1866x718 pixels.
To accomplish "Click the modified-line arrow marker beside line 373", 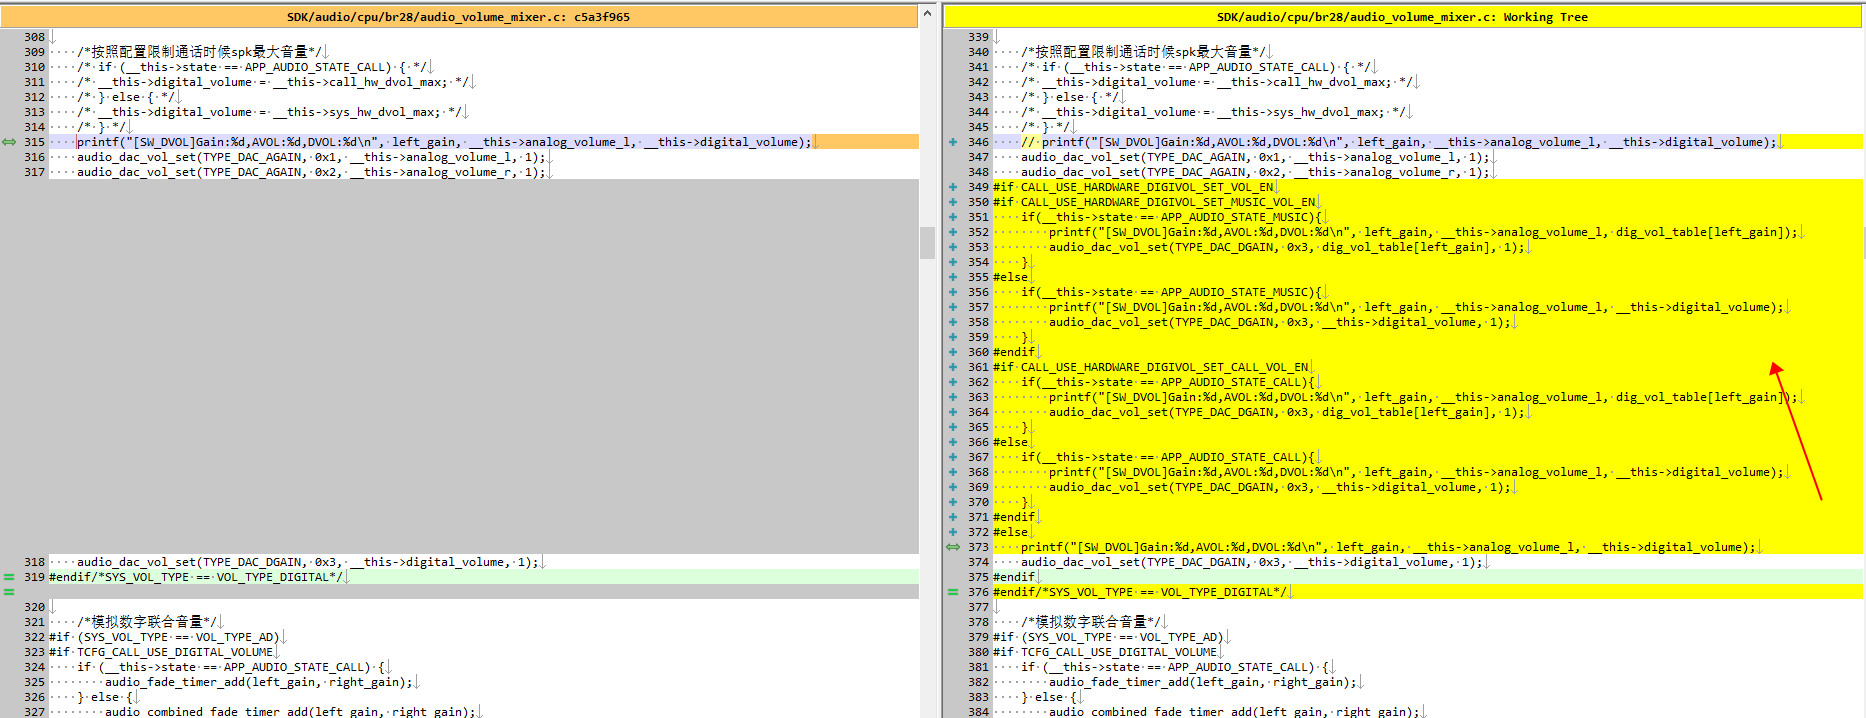I will point(953,547).
